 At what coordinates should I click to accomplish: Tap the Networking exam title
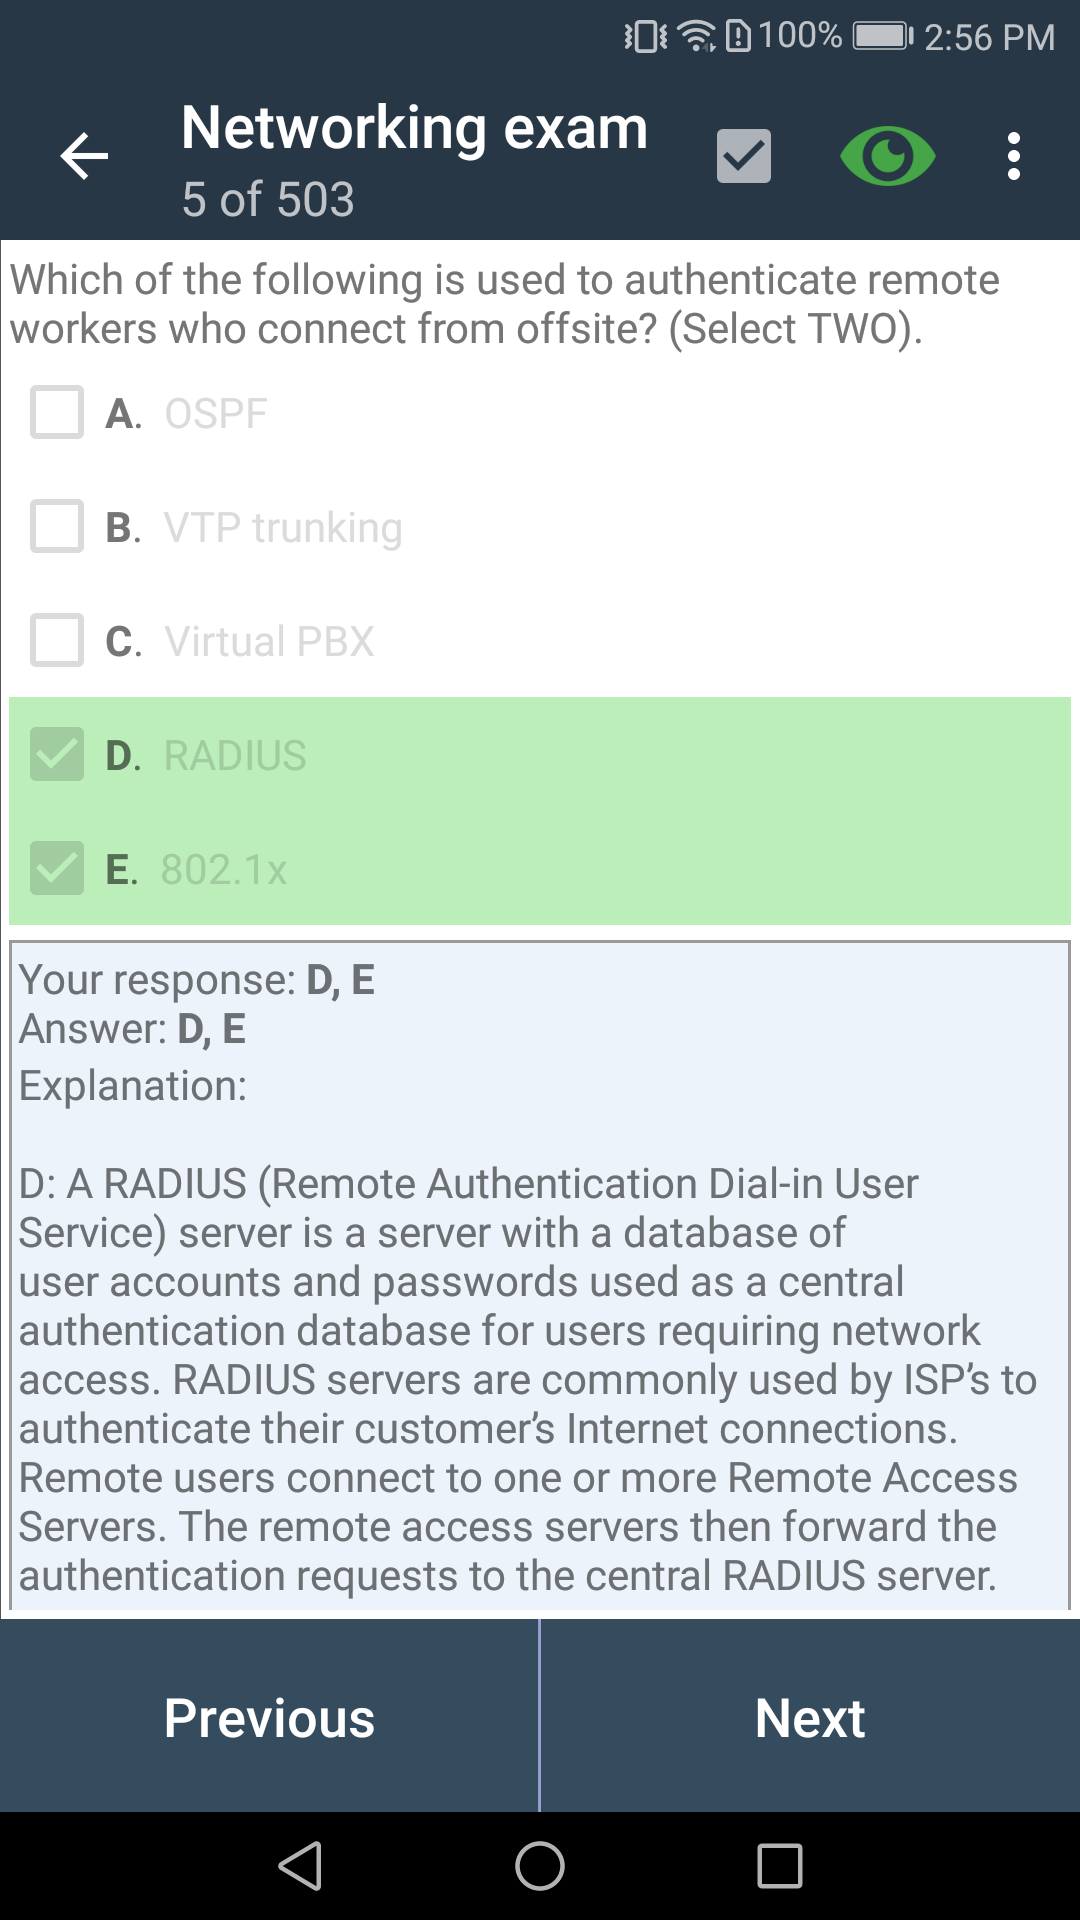[x=415, y=129]
